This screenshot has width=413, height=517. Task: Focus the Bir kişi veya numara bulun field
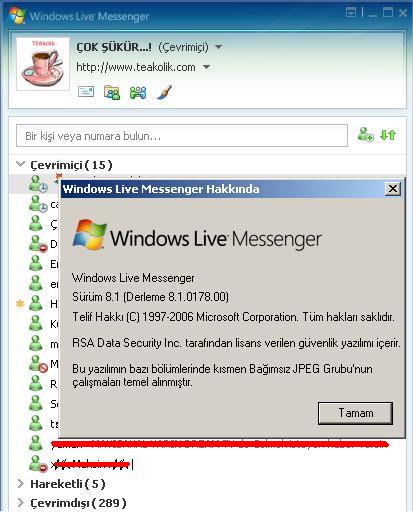coord(182,136)
